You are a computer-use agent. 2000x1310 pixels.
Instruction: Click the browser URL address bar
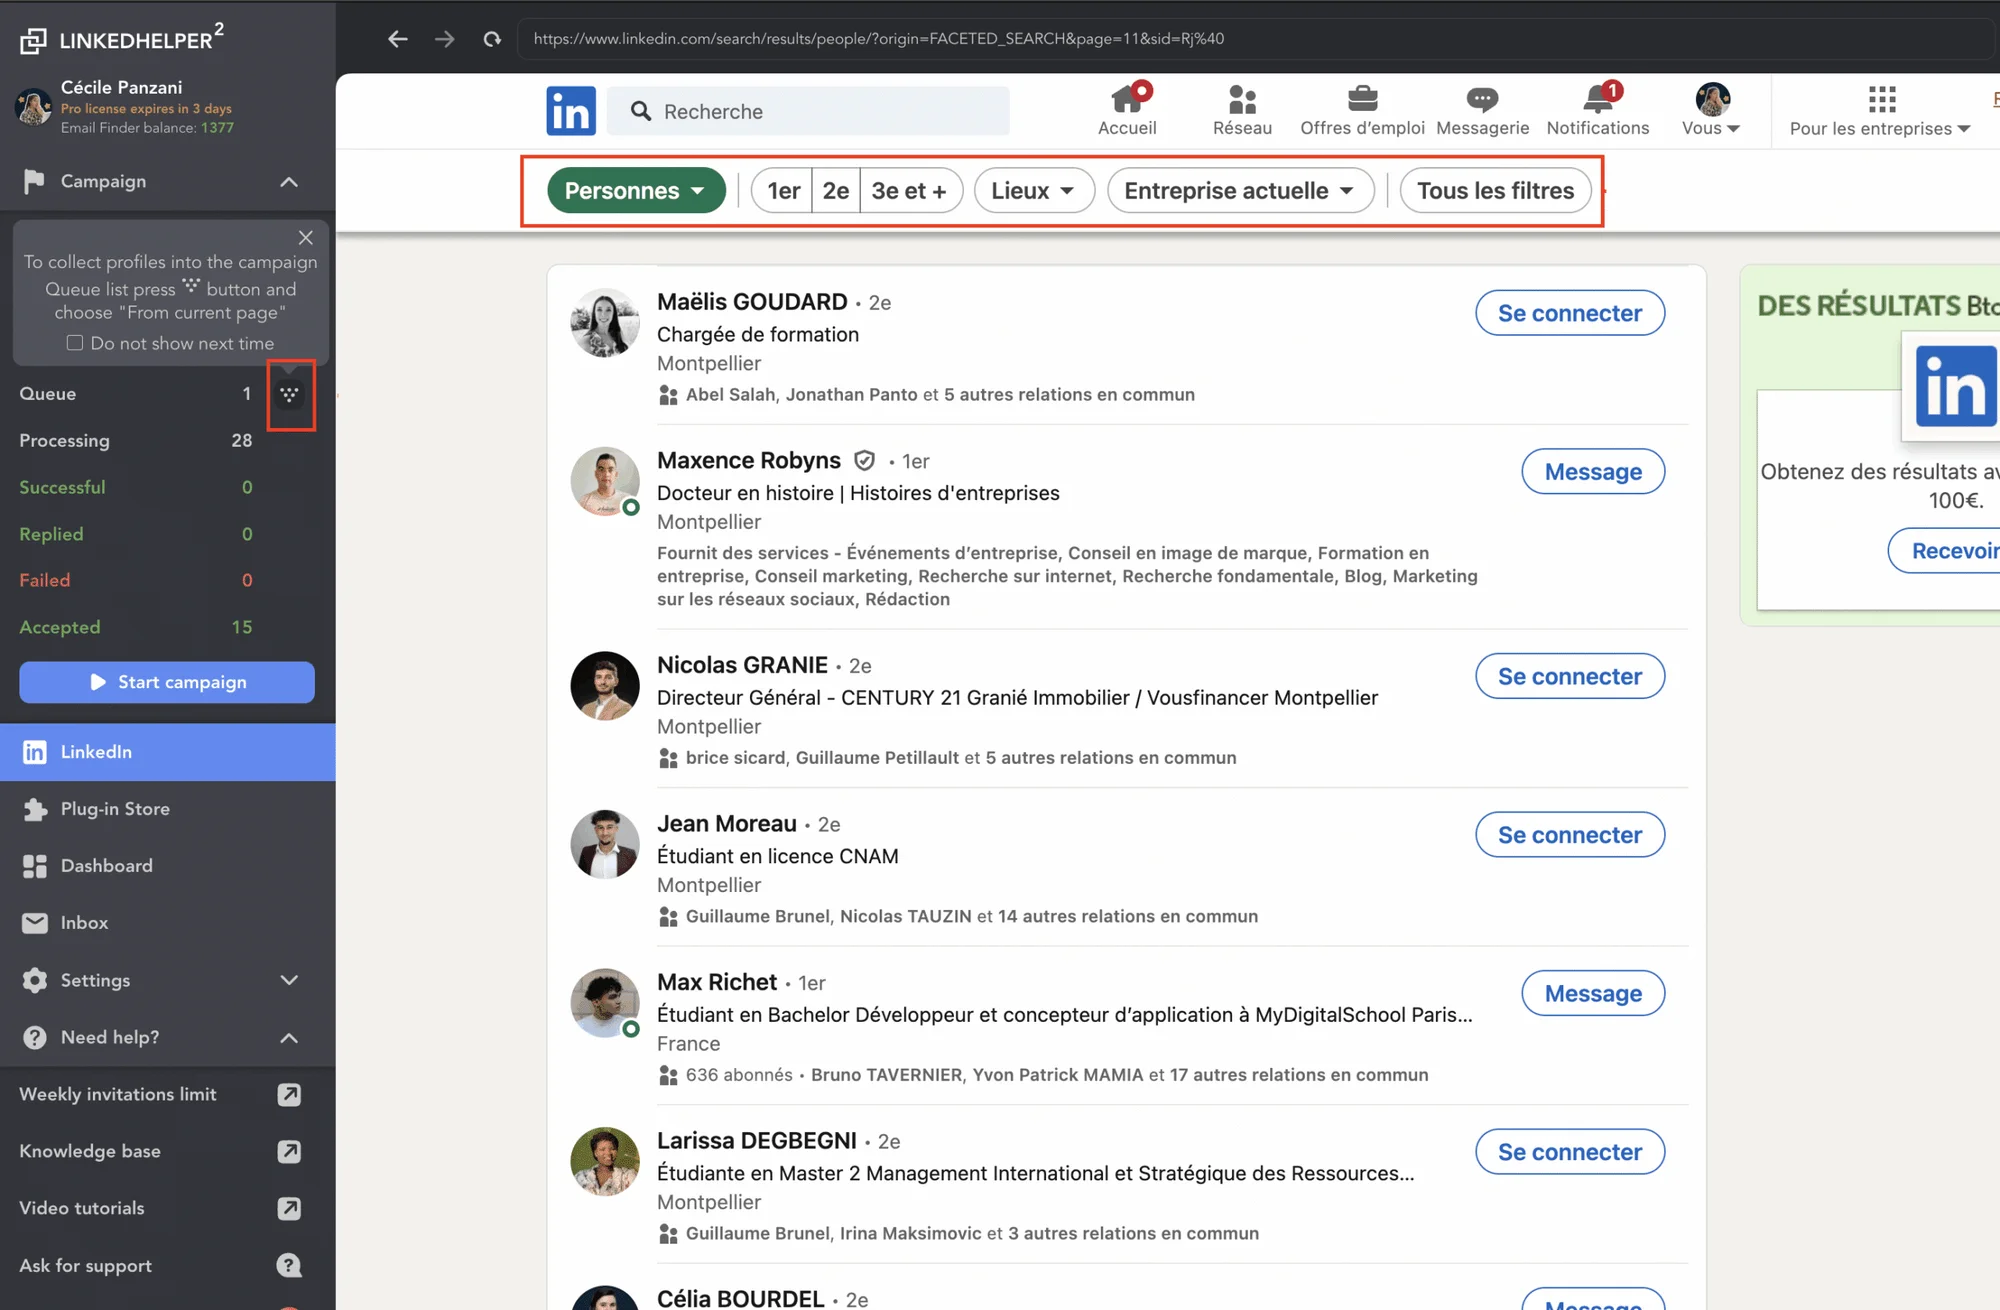tap(1255, 39)
